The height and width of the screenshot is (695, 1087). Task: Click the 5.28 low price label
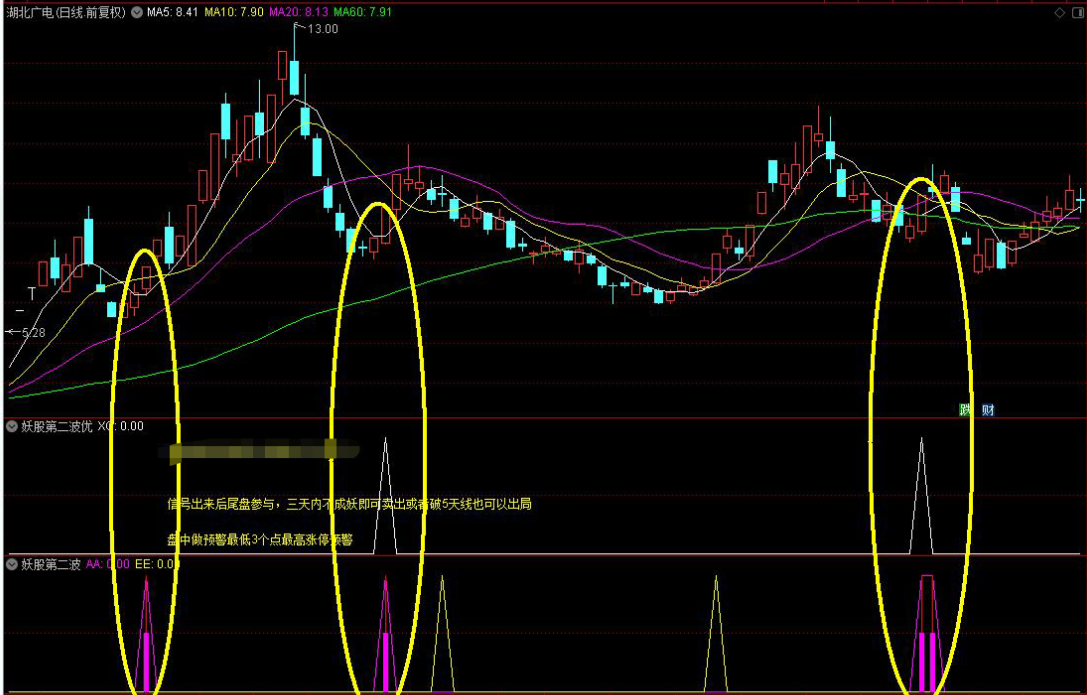(x=33, y=333)
